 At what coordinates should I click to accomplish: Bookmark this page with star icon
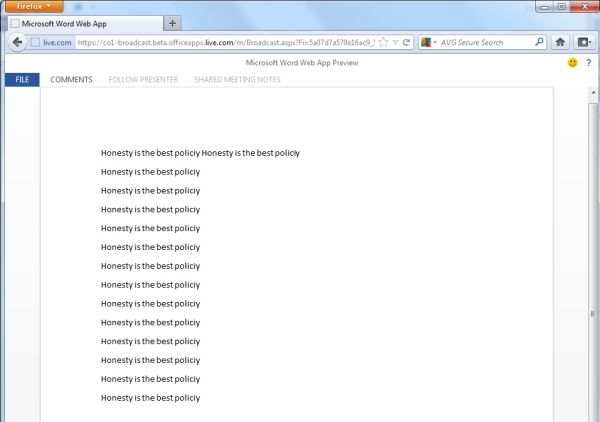(x=383, y=42)
